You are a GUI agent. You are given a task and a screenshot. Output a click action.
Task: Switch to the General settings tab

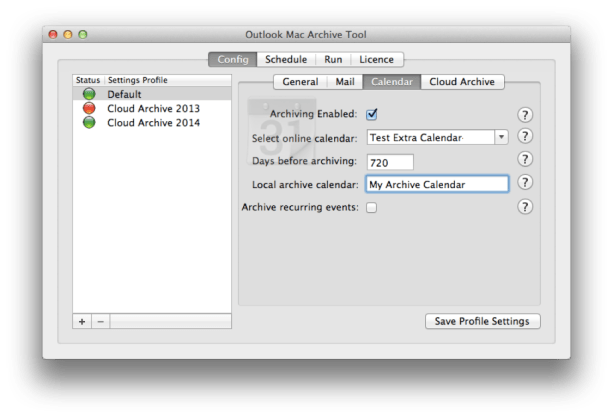[300, 82]
